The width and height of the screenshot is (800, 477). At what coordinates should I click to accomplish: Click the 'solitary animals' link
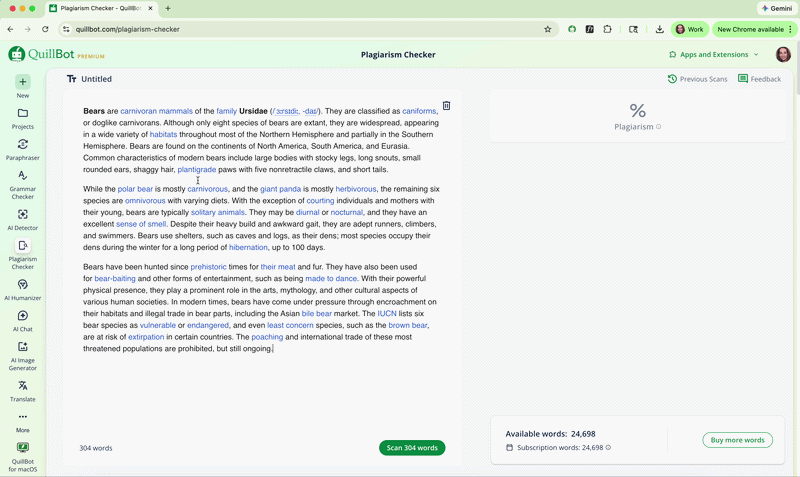(x=217, y=212)
